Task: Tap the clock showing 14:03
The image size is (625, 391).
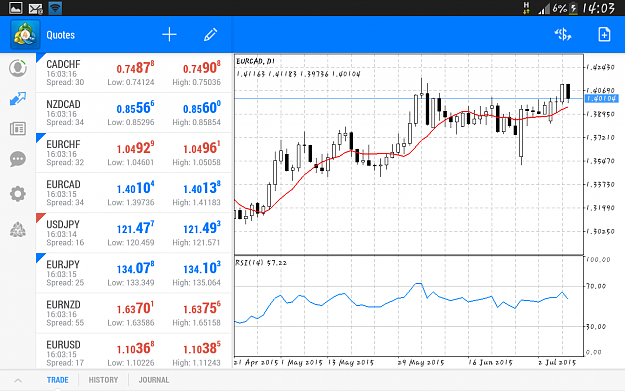Action: [599, 8]
